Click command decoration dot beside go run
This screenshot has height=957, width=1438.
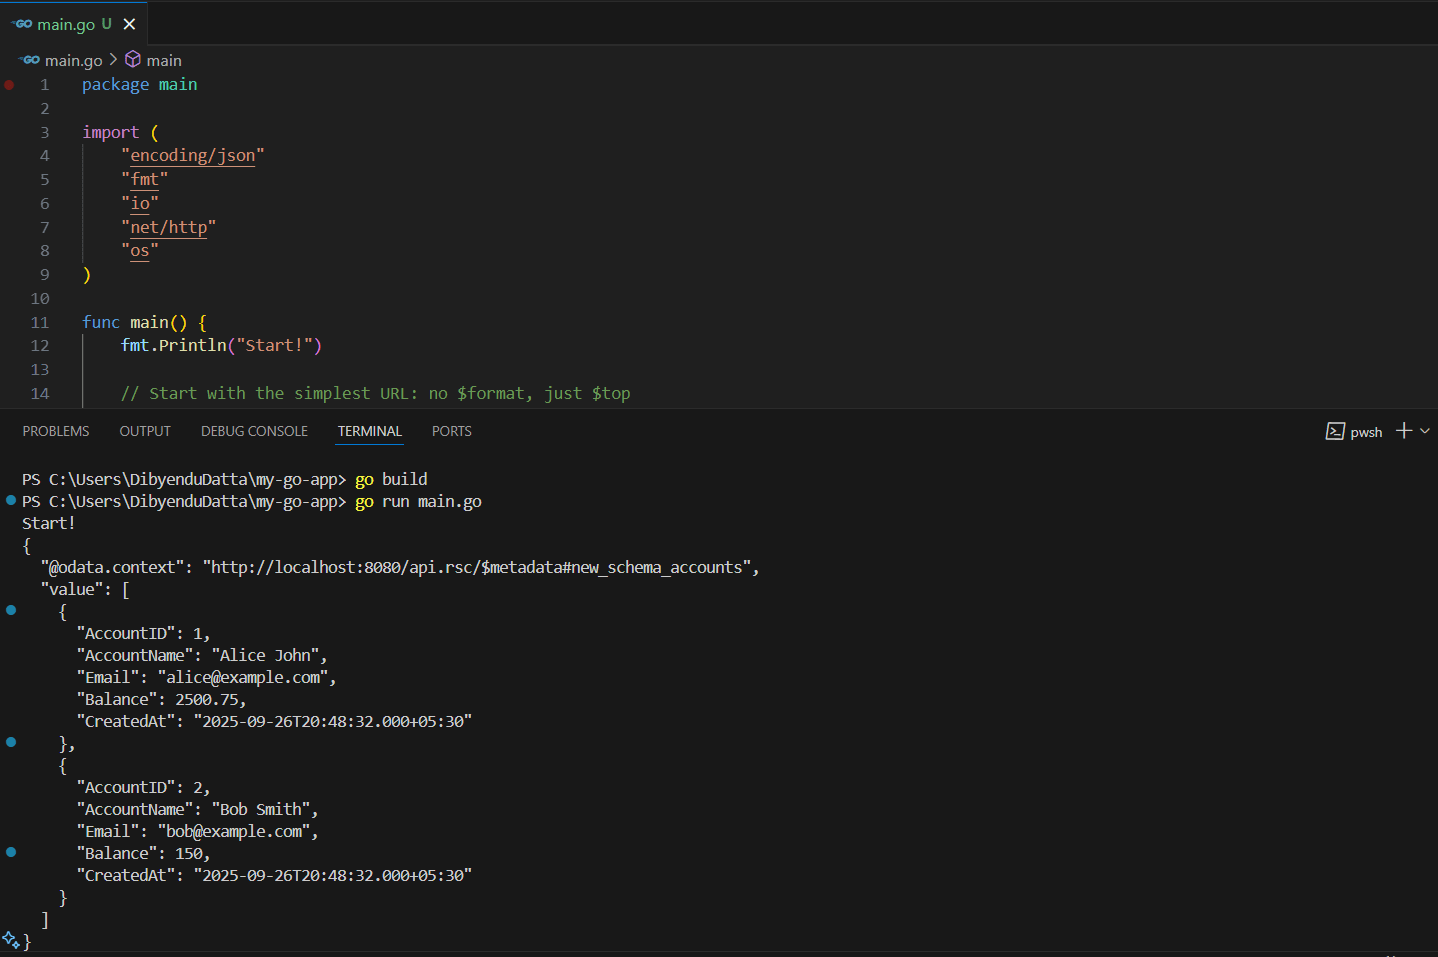click(x=11, y=500)
